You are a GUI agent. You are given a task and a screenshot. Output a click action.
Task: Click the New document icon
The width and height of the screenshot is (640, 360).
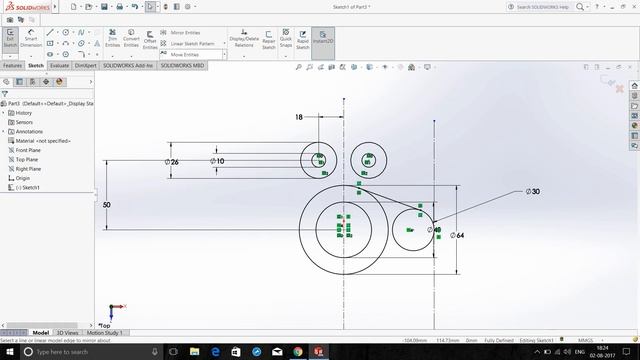[73, 7]
